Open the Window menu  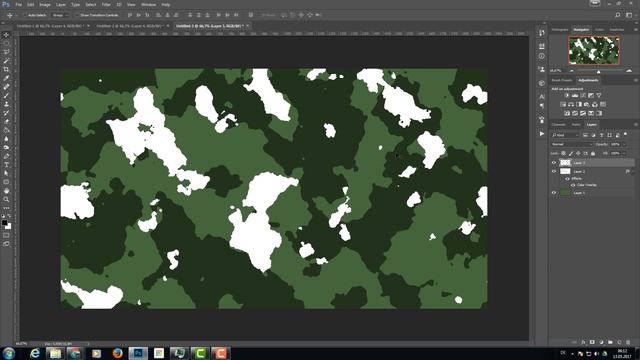coord(148,4)
